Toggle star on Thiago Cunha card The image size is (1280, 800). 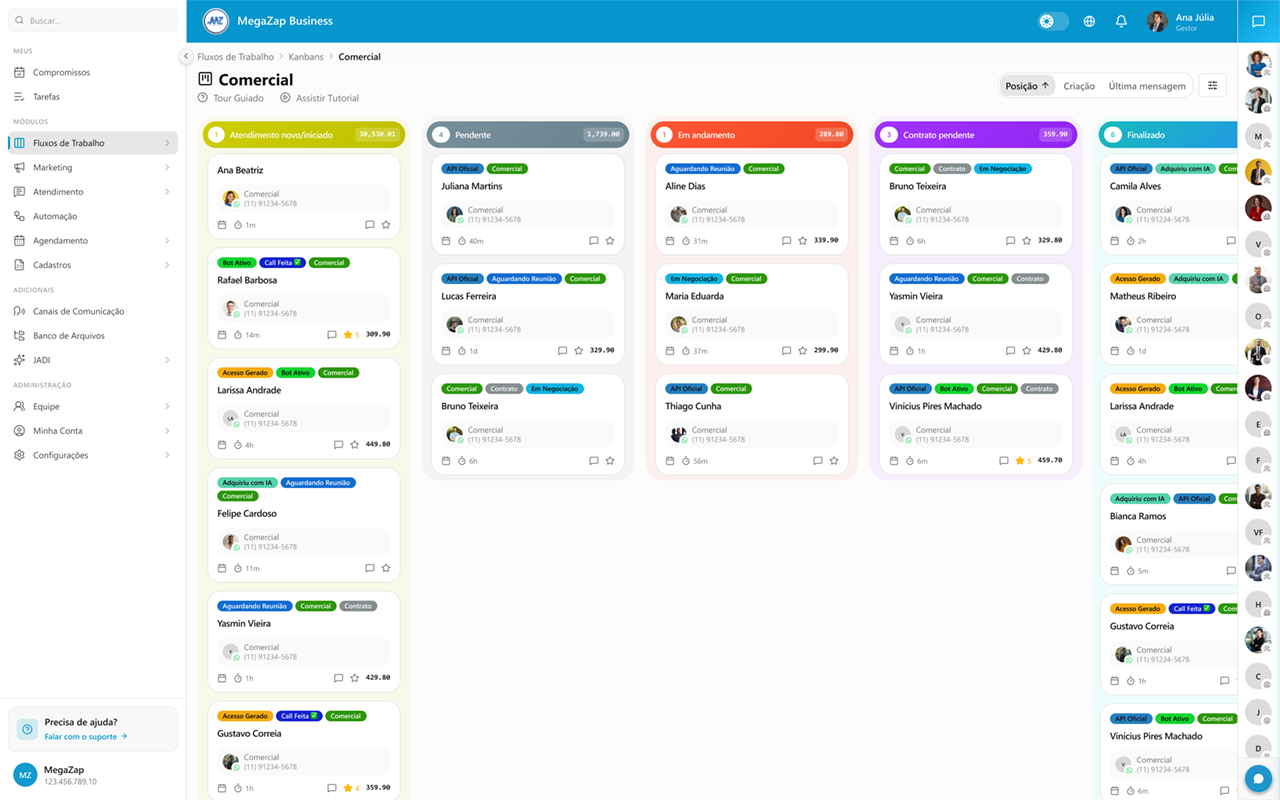pyautogui.click(x=834, y=461)
